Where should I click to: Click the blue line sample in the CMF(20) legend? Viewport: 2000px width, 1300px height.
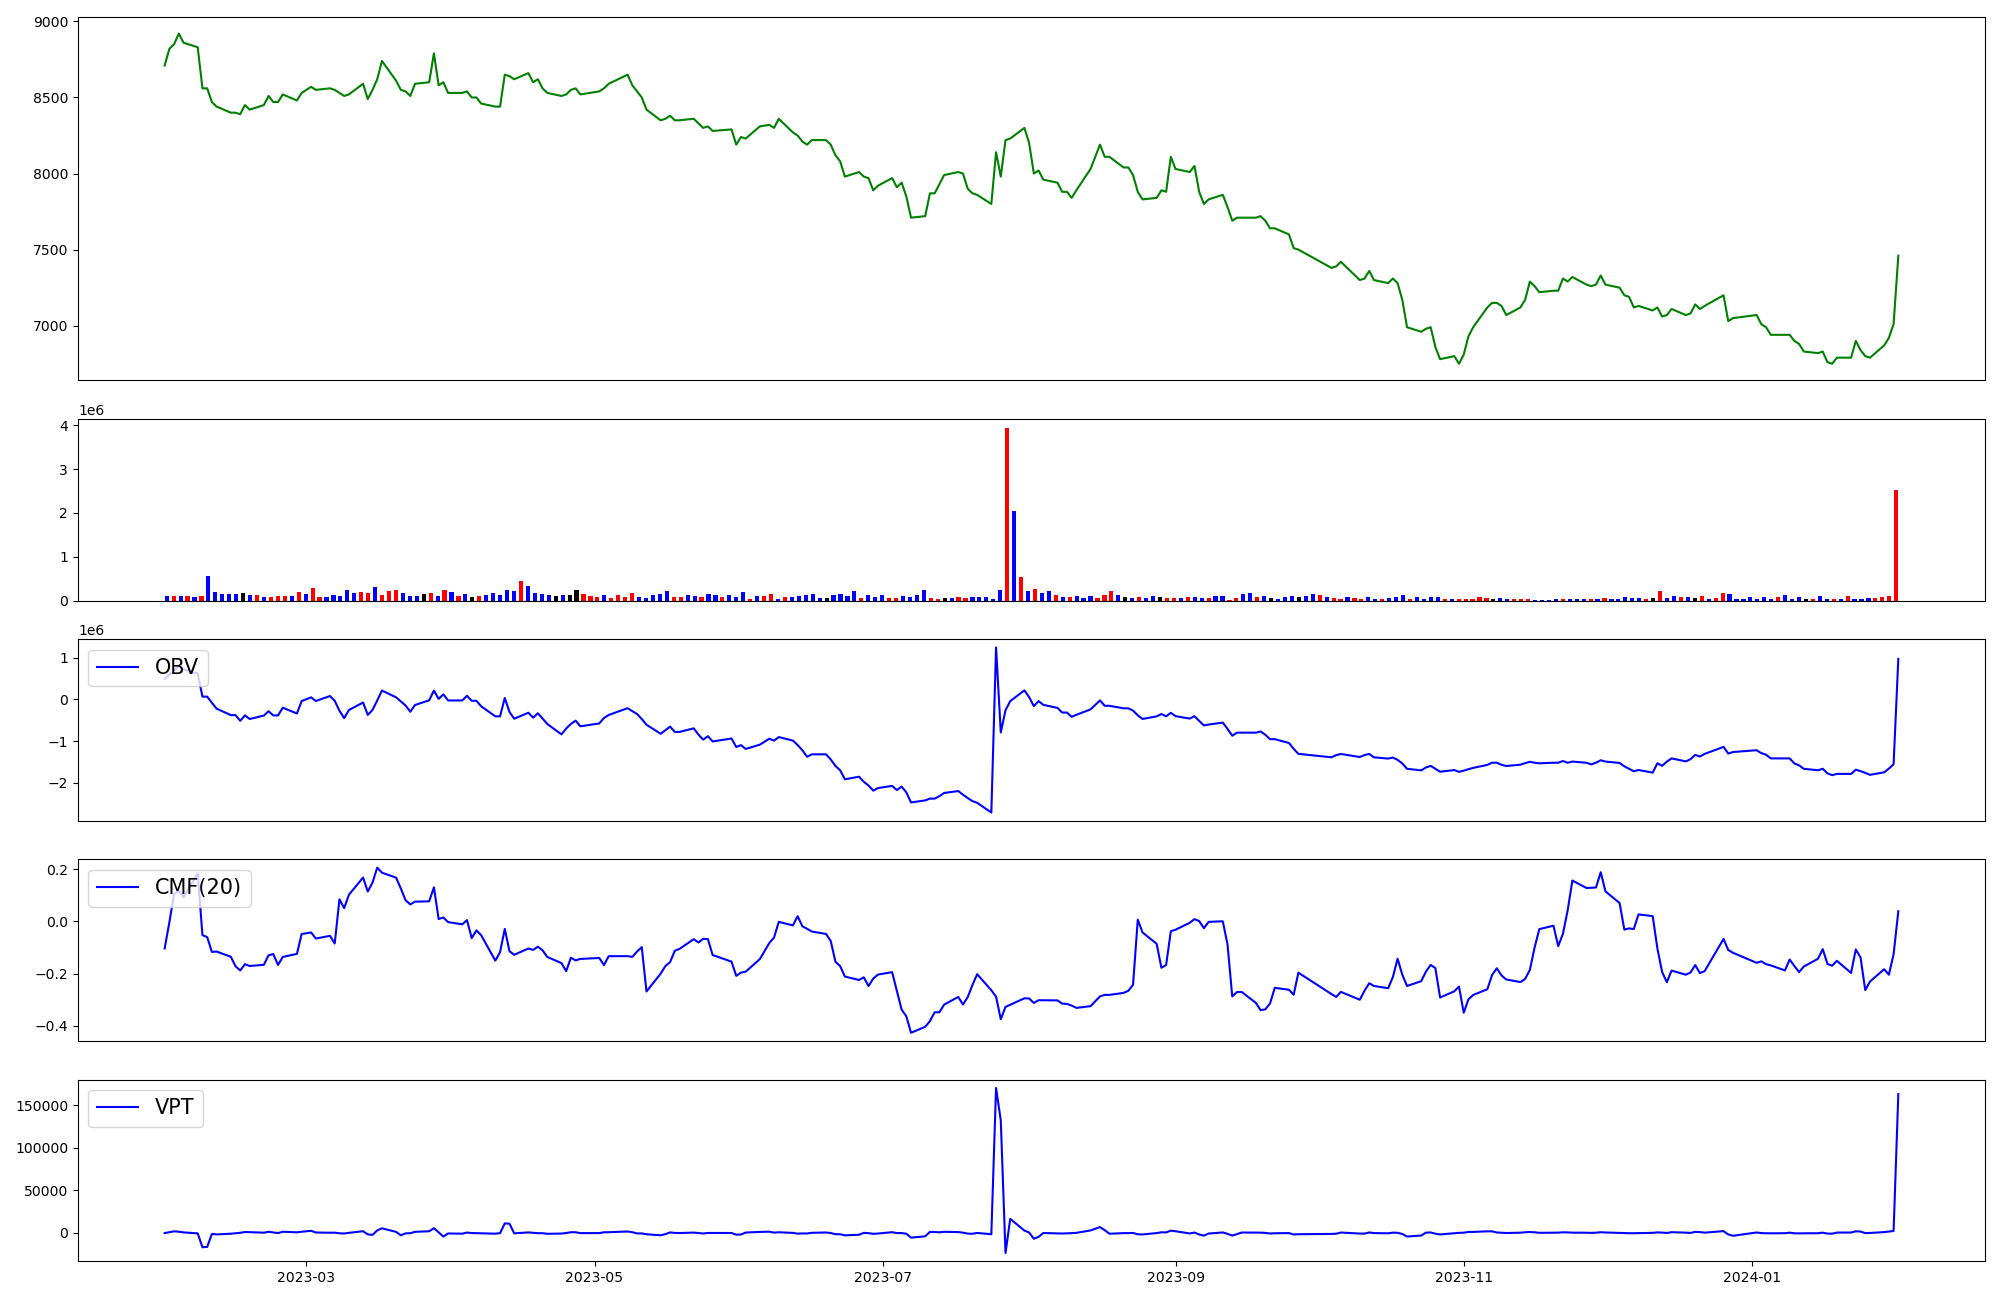[x=118, y=888]
